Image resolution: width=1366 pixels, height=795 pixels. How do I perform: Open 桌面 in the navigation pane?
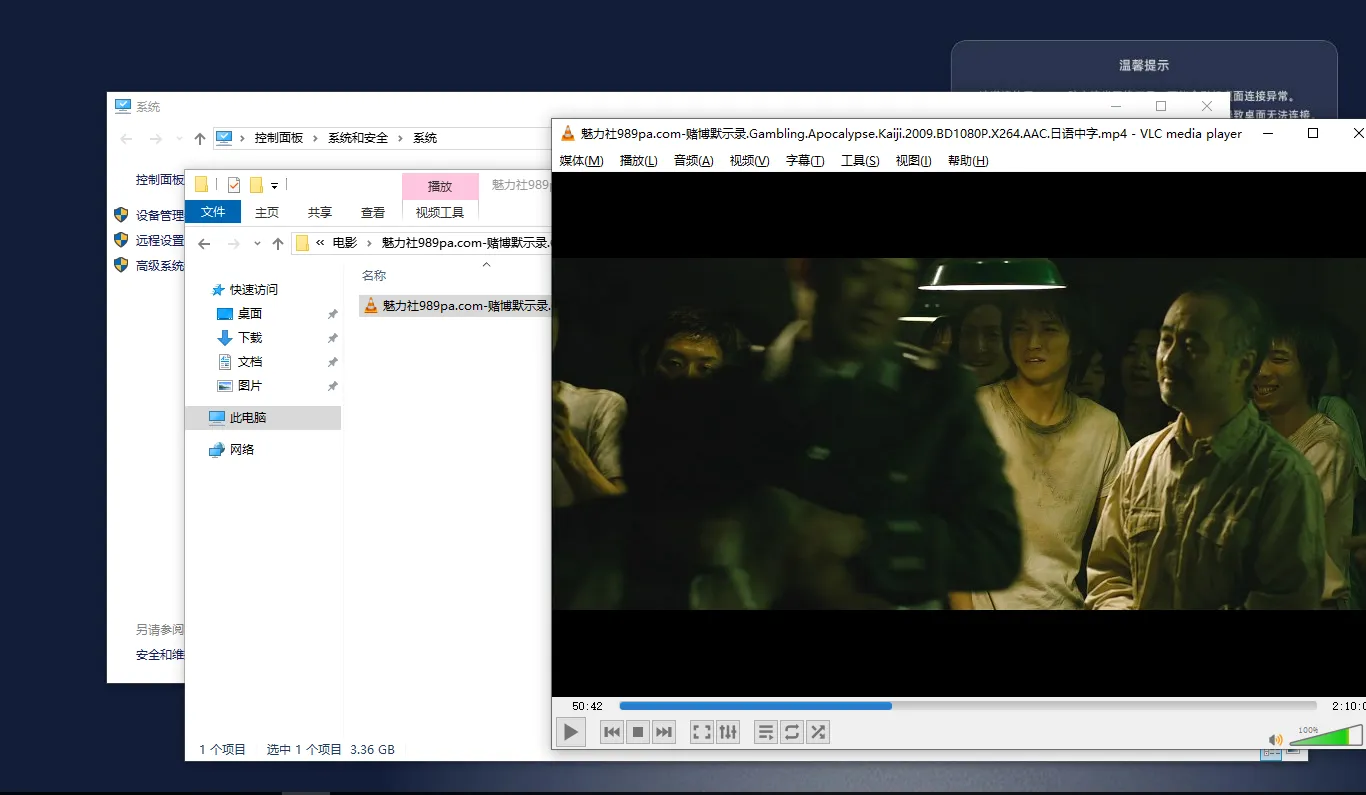(x=250, y=313)
